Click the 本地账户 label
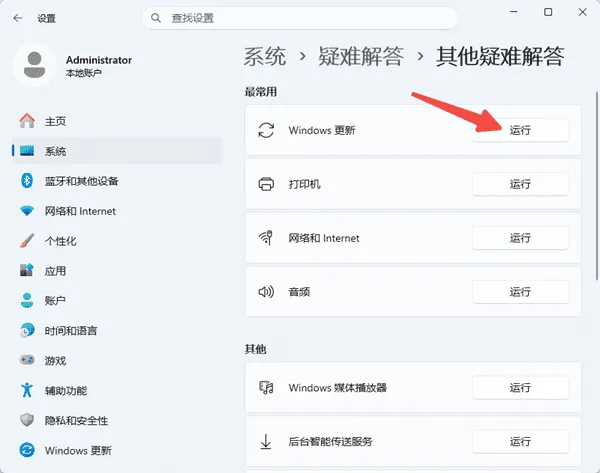The width and height of the screenshot is (600, 473). point(83,73)
